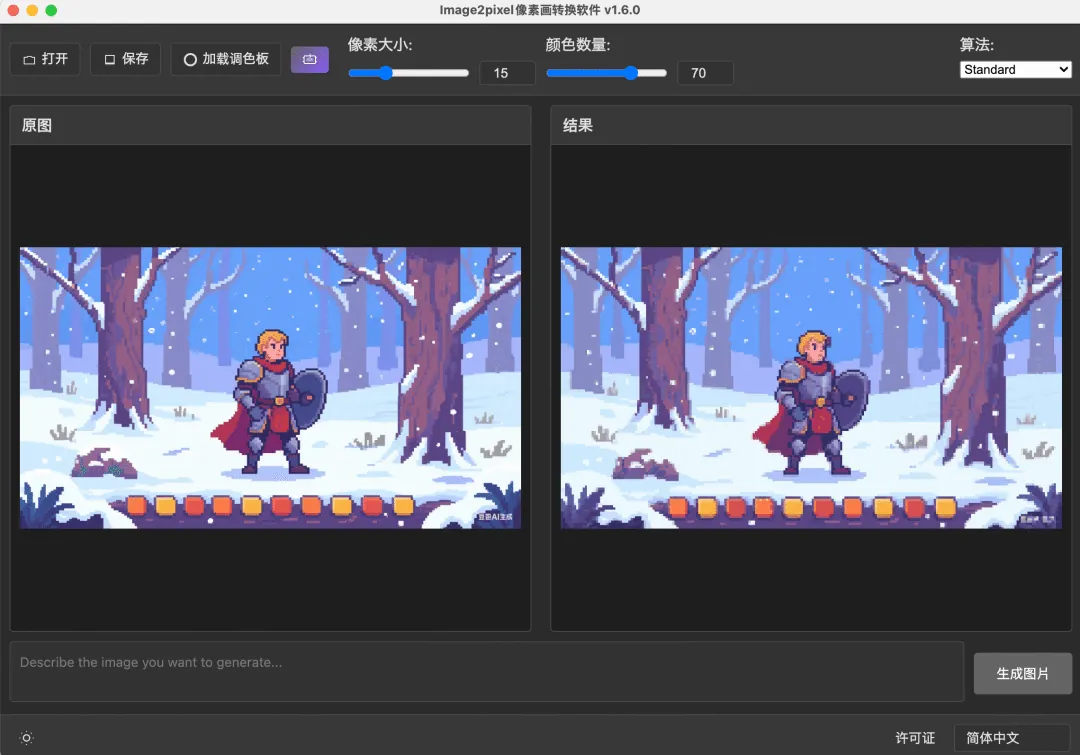Click the original image preview under 原图
The width and height of the screenshot is (1080, 755).
point(270,388)
